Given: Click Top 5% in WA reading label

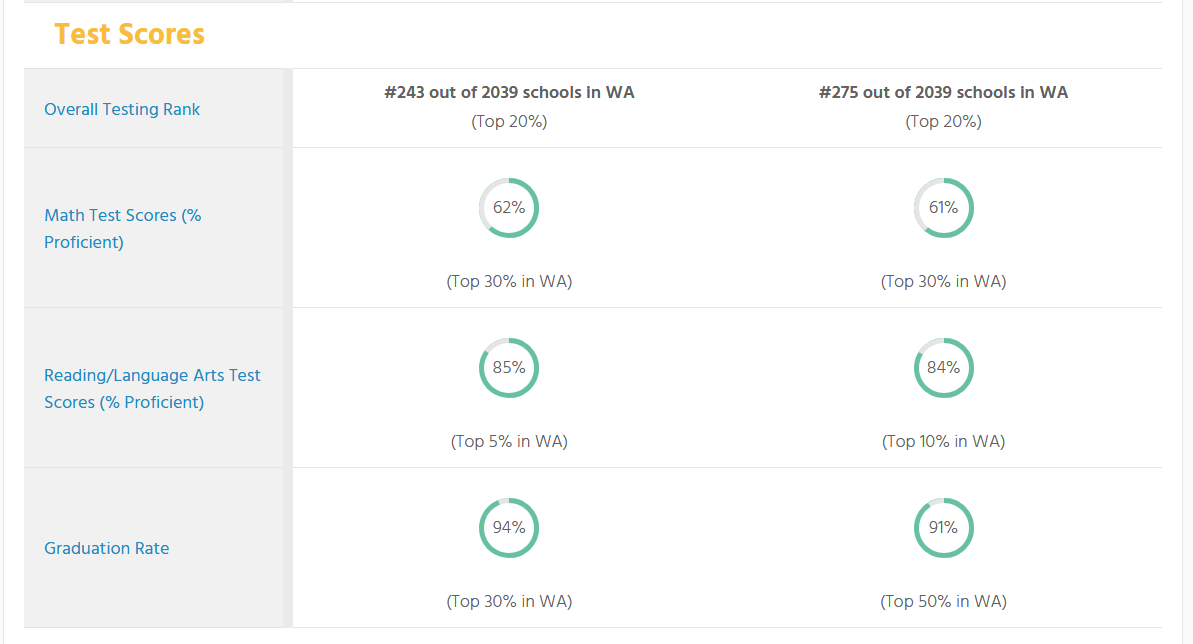Looking at the screenshot, I should pyautogui.click(x=509, y=442).
